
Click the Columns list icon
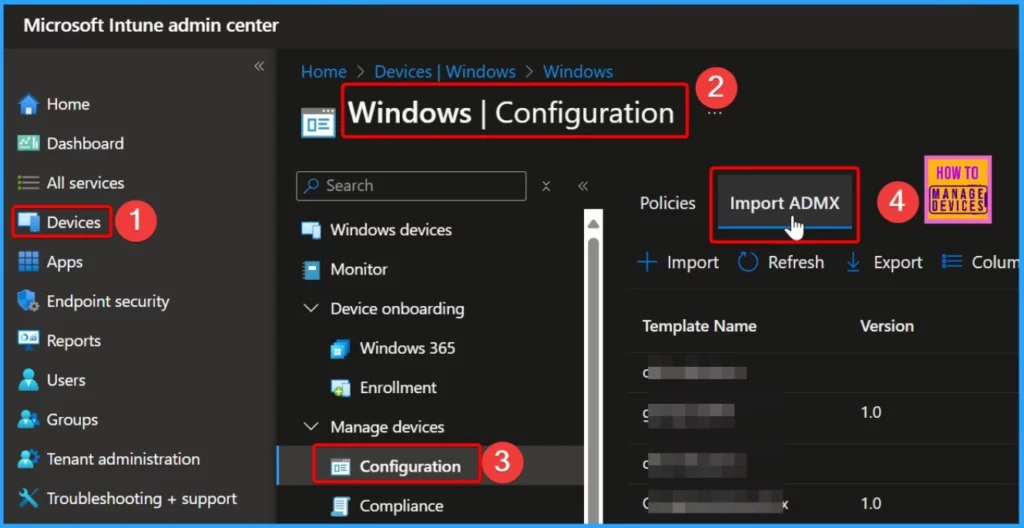952,262
